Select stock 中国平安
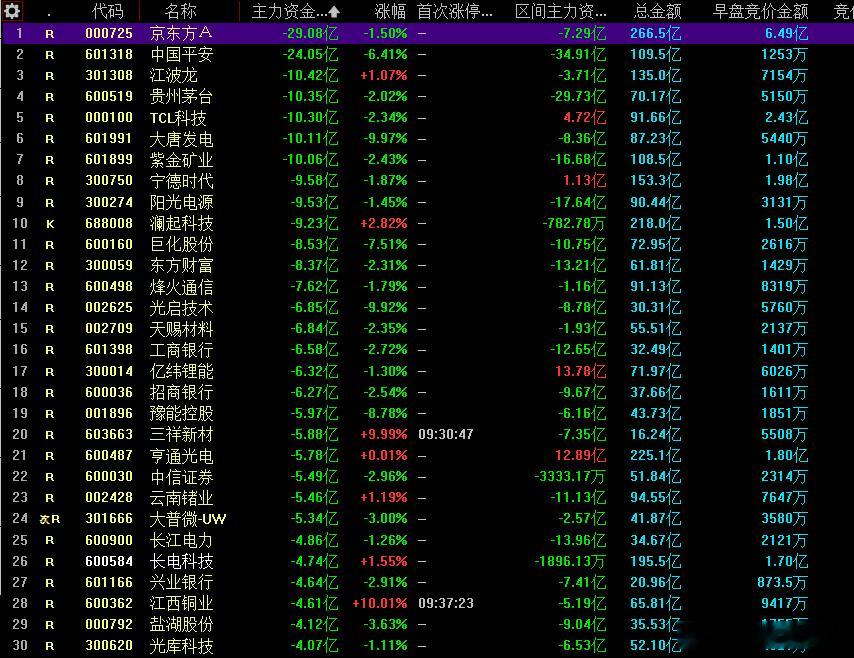 [x=181, y=54]
